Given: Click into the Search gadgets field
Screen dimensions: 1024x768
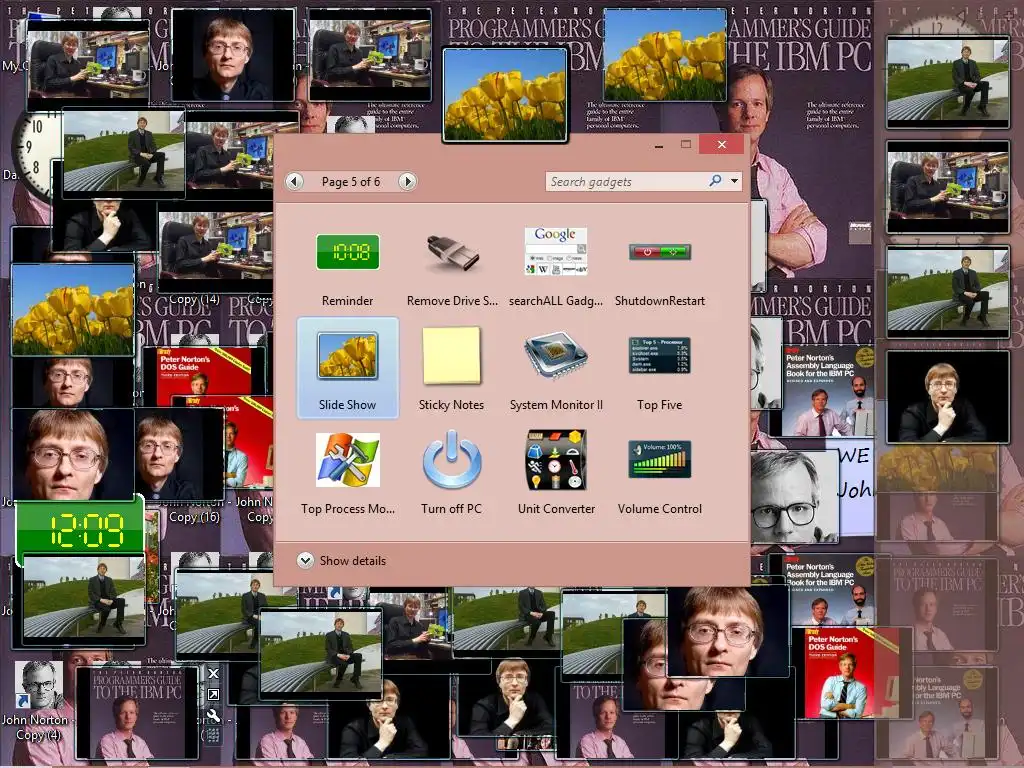Looking at the screenshot, I should (x=627, y=182).
